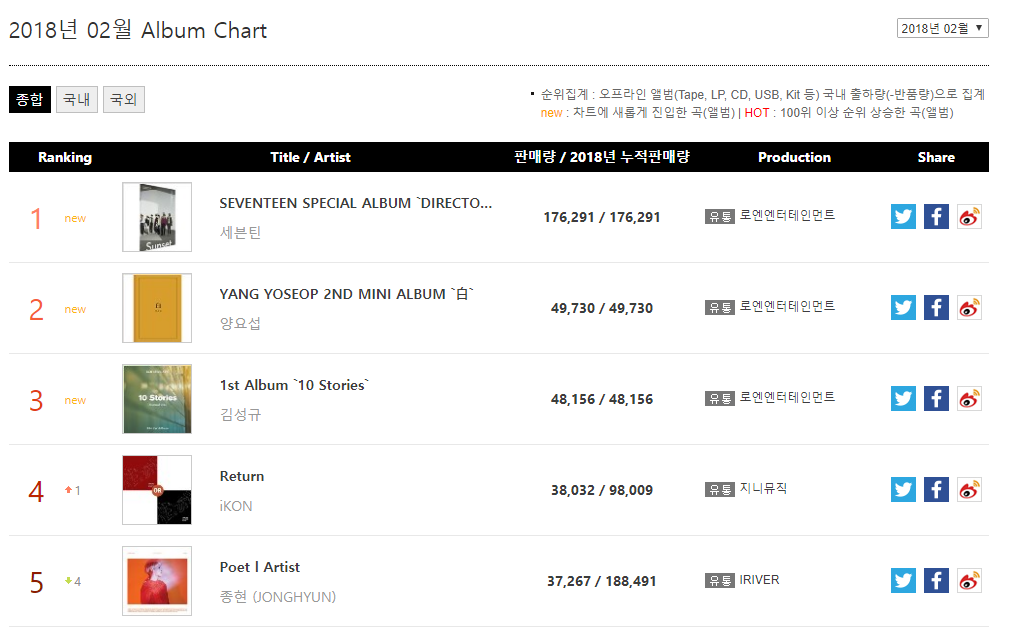The image size is (1012, 628).
Task: Select the 종합 overall chart tab
Action: pos(29,99)
